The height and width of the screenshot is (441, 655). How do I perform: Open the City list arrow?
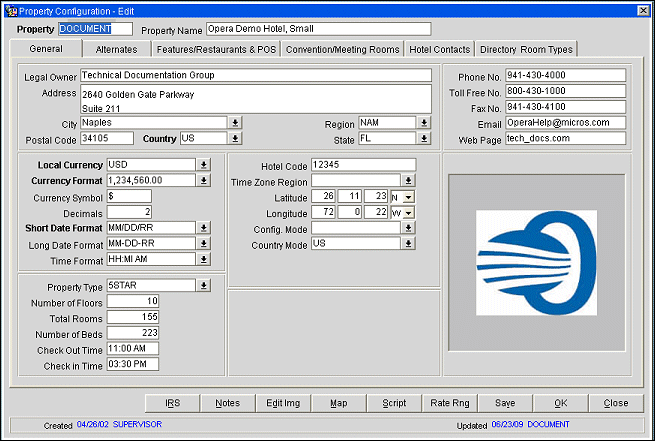point(235,123)
